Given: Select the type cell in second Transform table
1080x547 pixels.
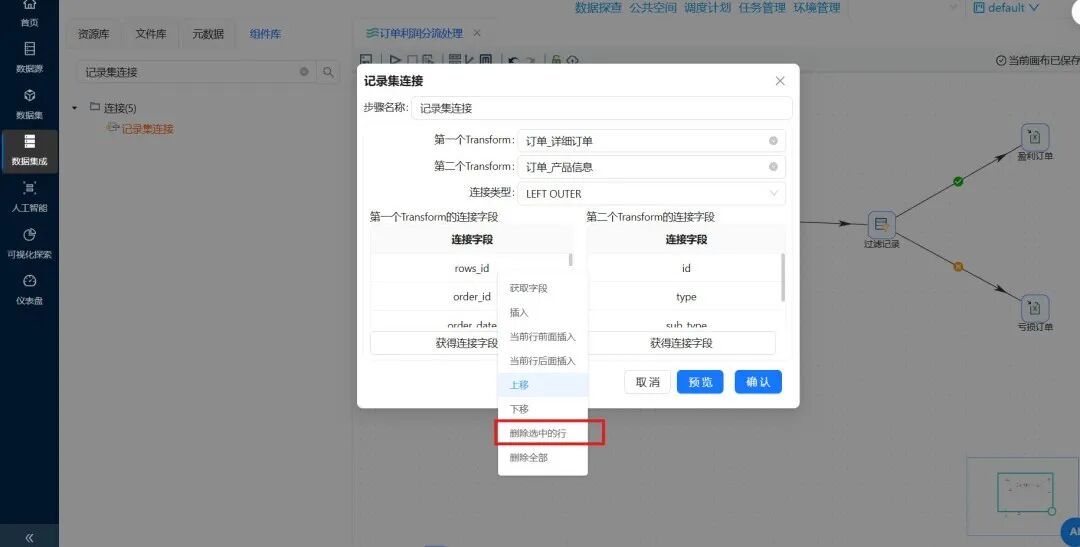Looking at the screenshot, I should point(685,297).
